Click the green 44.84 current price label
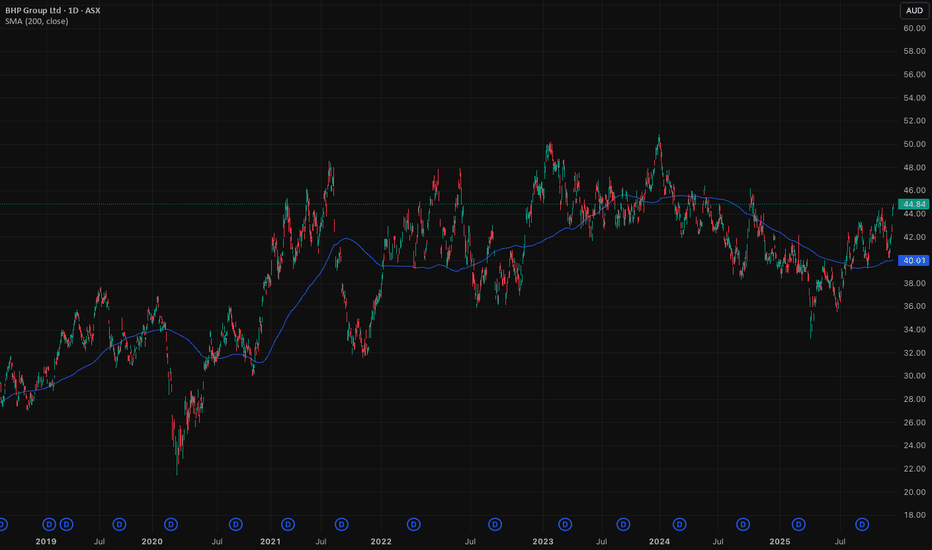This screenshot has height=550, width=932. pyautogui.click(x=914, y=204)
